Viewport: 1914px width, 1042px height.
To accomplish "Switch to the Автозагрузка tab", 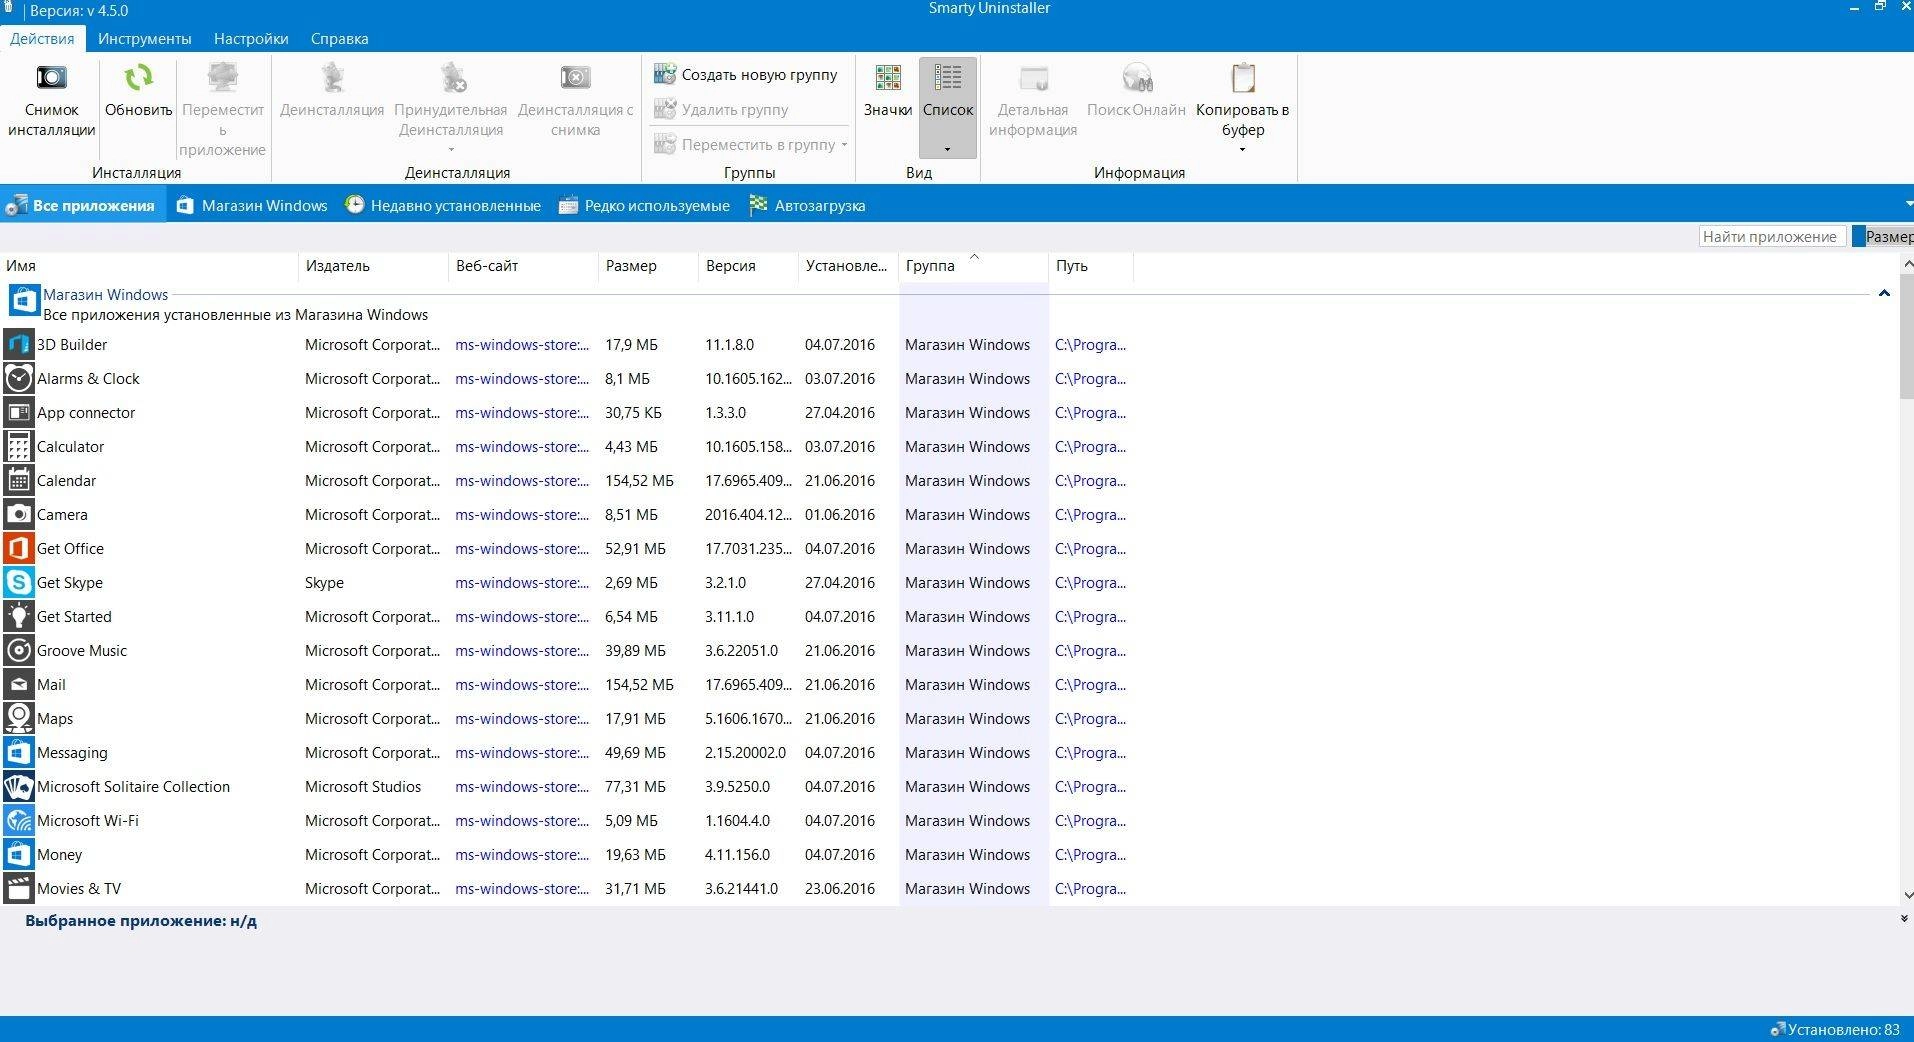I will (807, 205).
